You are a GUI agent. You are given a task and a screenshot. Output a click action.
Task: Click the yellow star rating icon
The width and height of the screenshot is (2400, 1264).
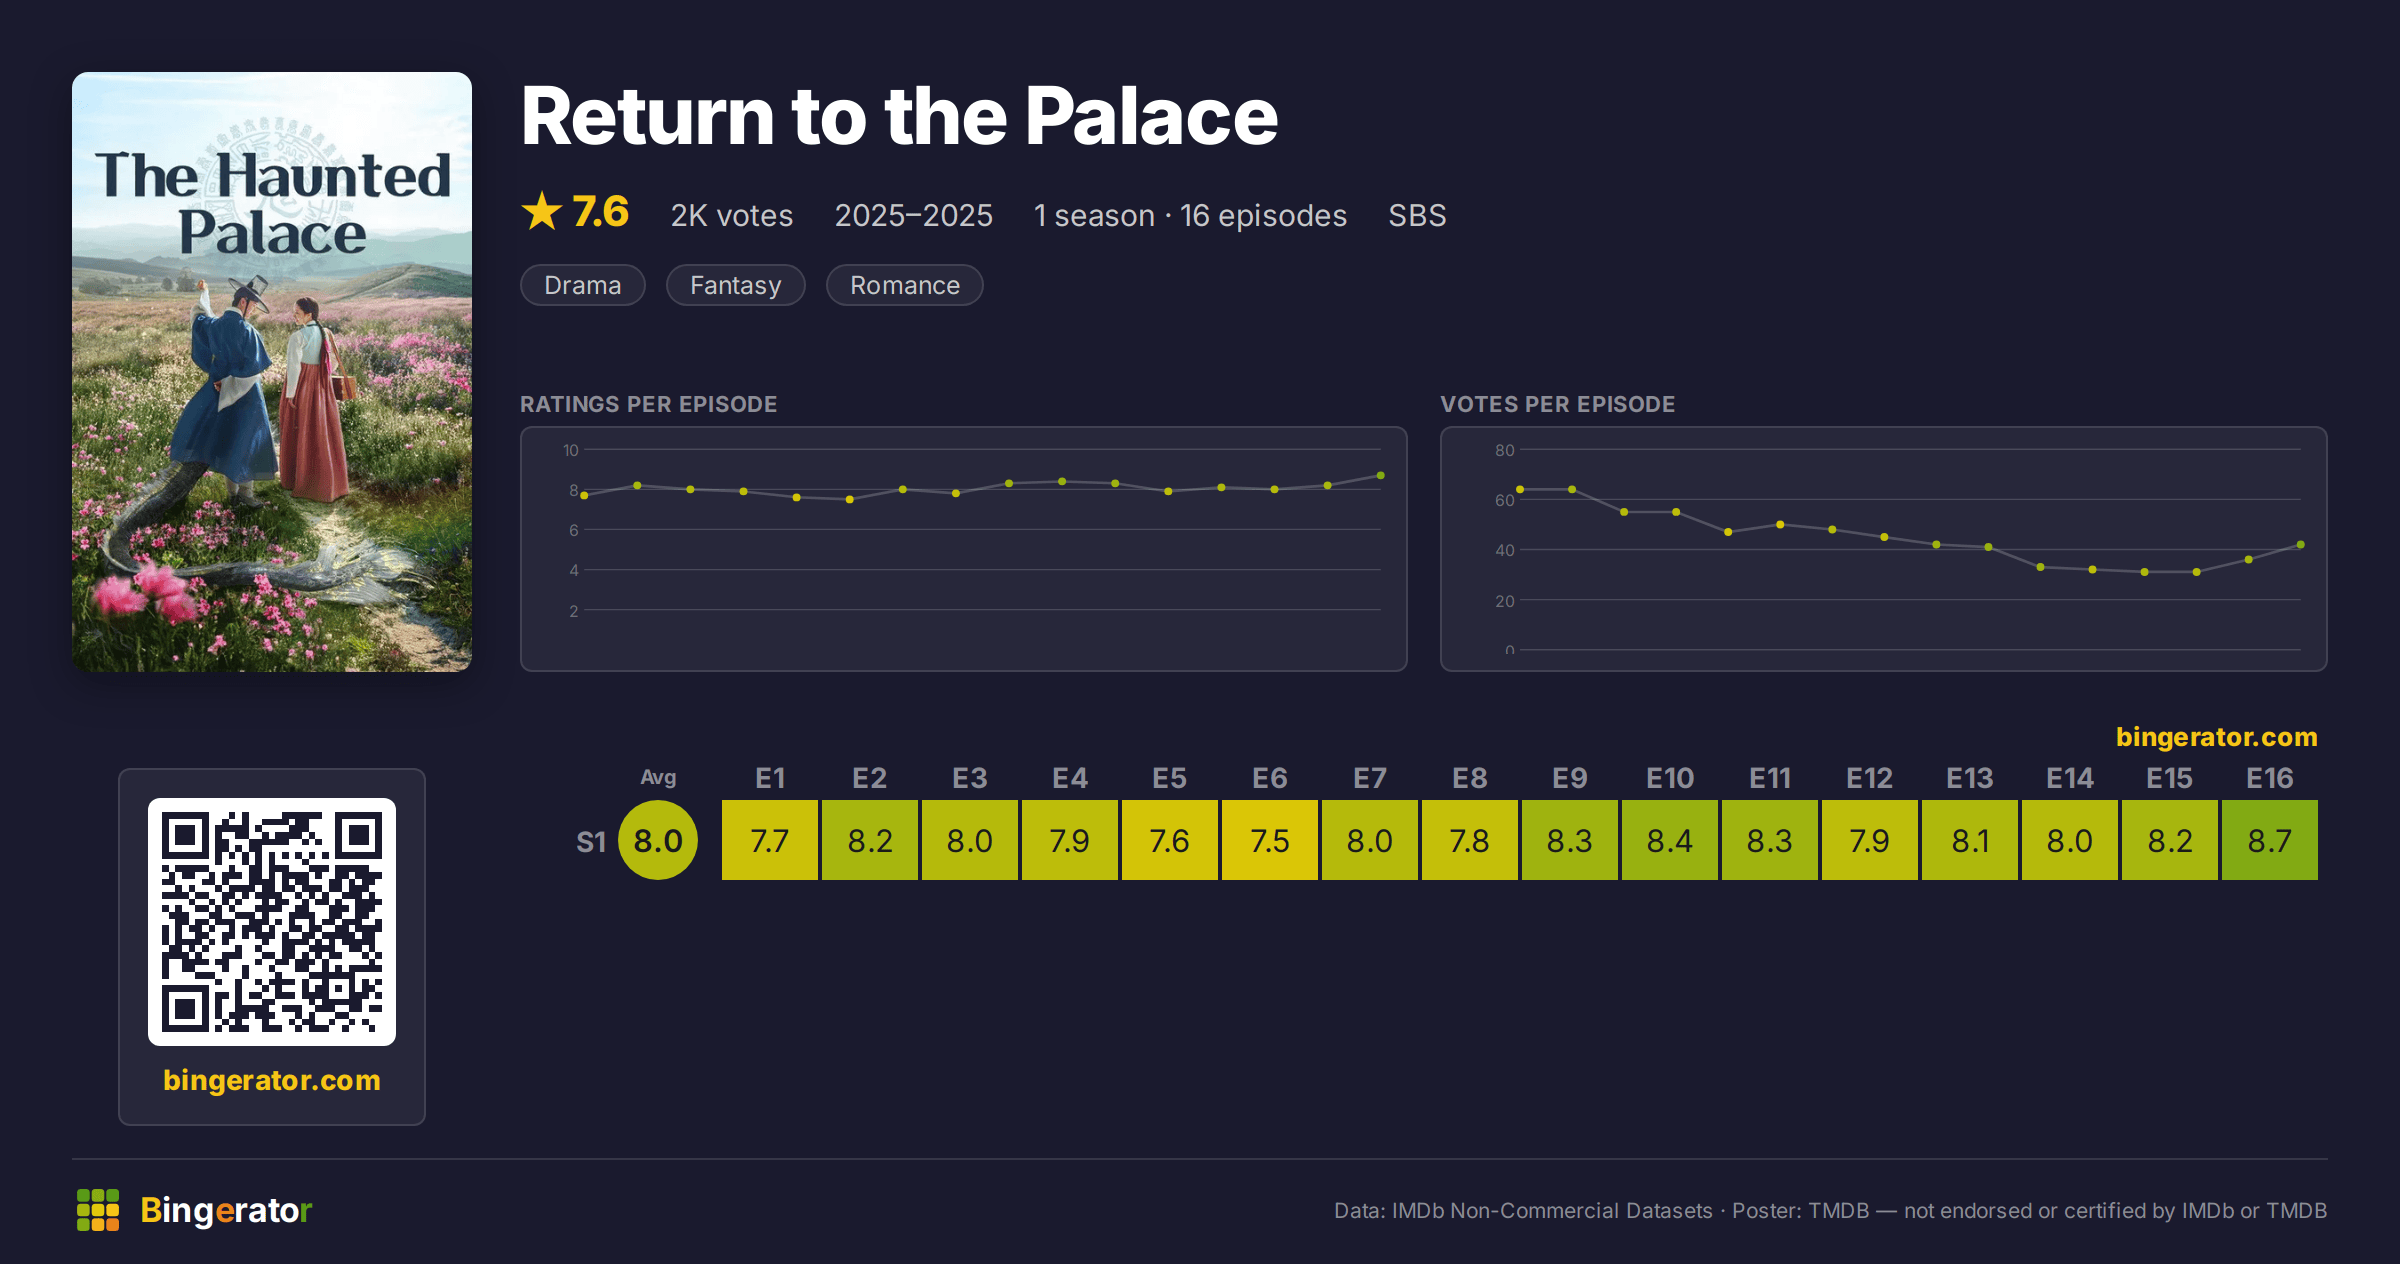click(x=542, y=211)
